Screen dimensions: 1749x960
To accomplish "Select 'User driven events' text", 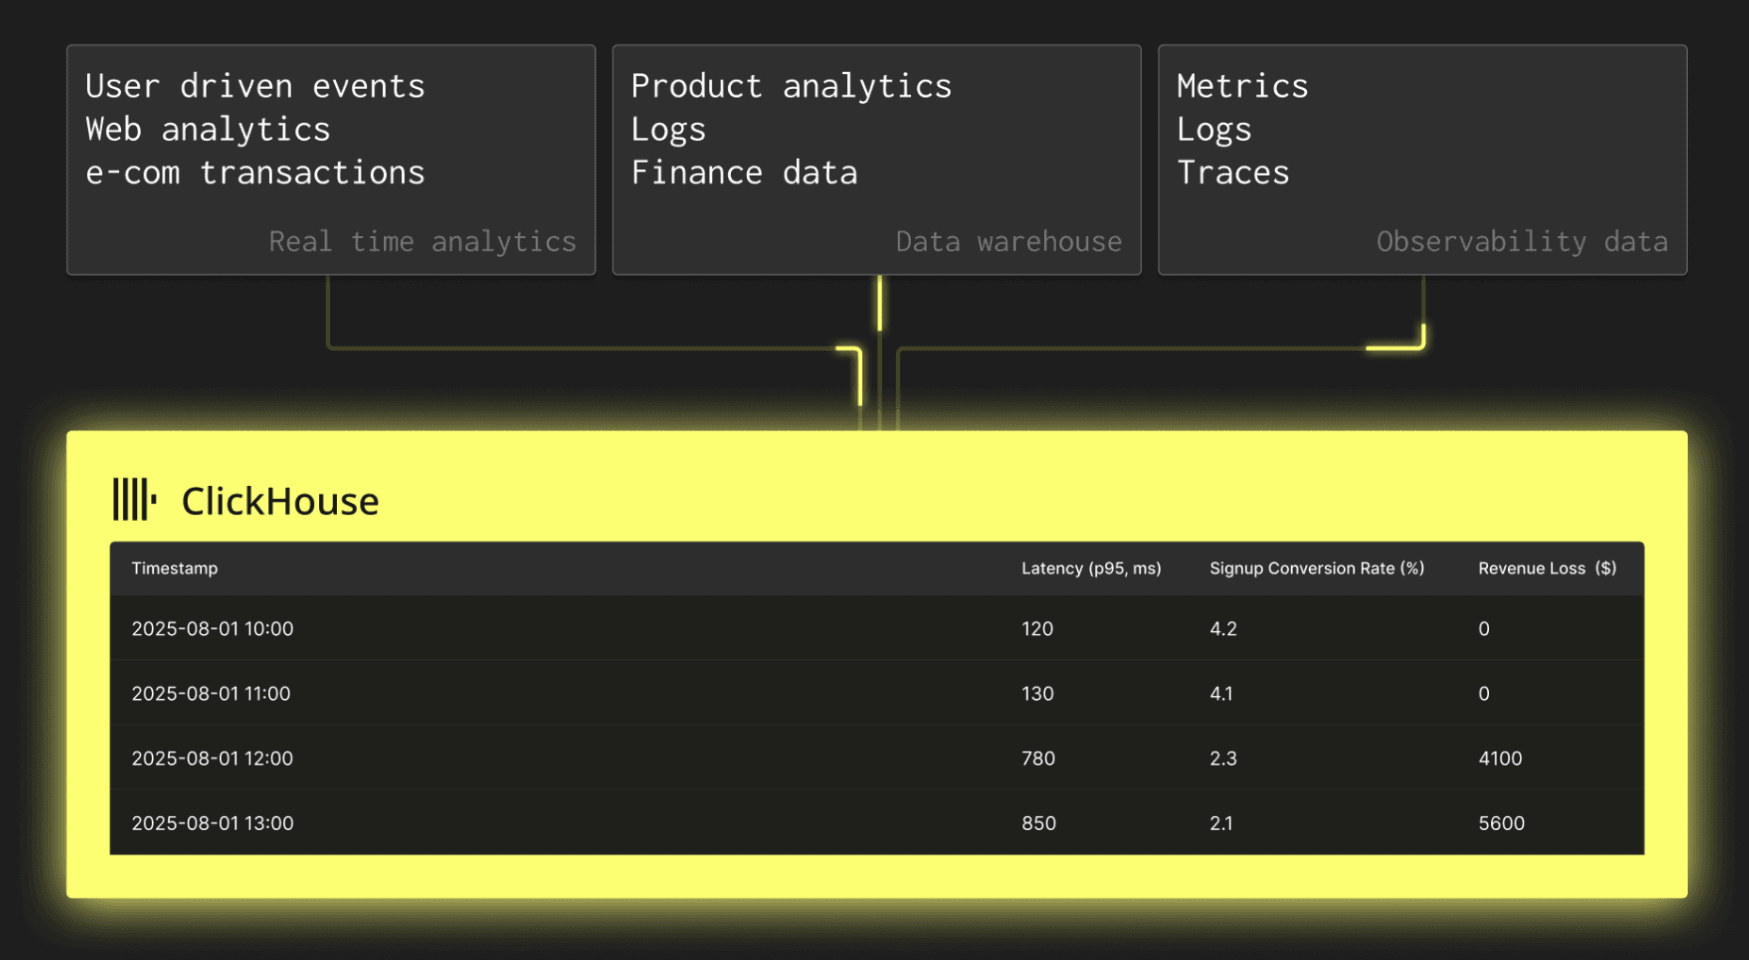I will tap(255, 86).
